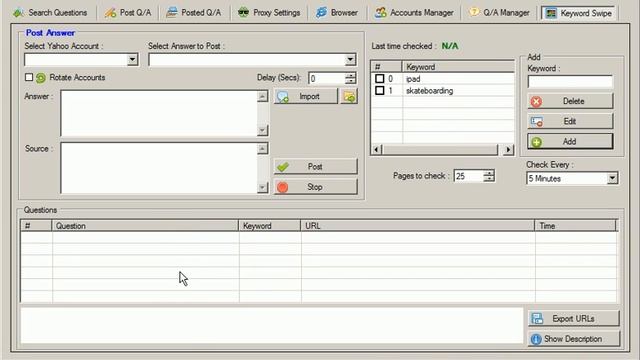Click Answer box scroll down arrow
This screenshot has height=360, width=640.
coord(262,130)
